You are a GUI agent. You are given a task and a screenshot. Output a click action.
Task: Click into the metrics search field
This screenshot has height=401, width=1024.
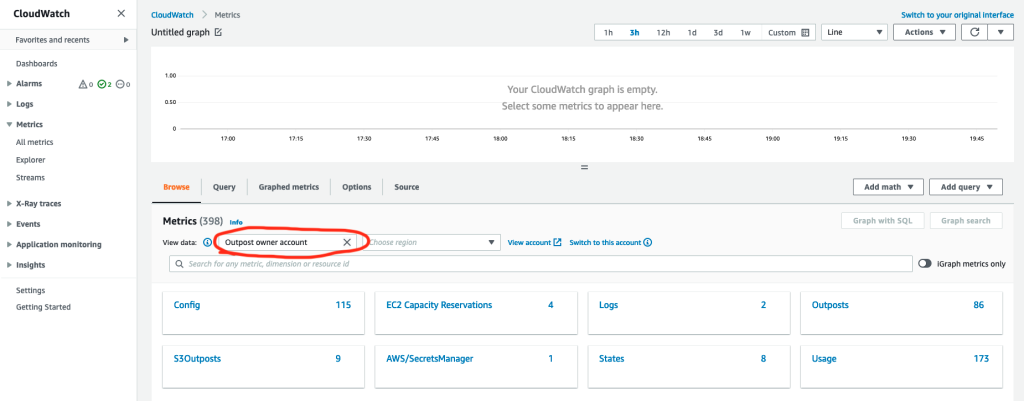[x=540, y=264]
